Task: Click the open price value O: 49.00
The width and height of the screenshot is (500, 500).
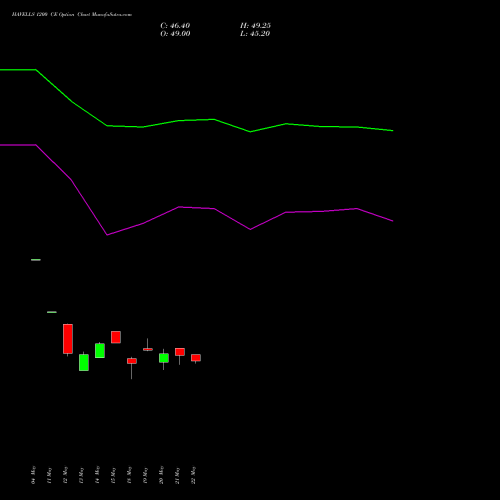Action: tap(175, 34)
